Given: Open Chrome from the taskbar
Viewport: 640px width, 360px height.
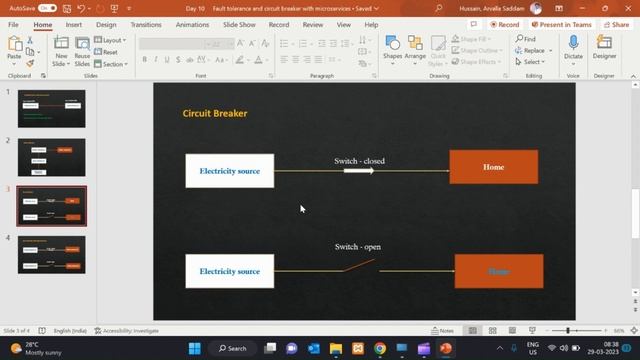Looking at the screenshot, I should coord(380,348).
